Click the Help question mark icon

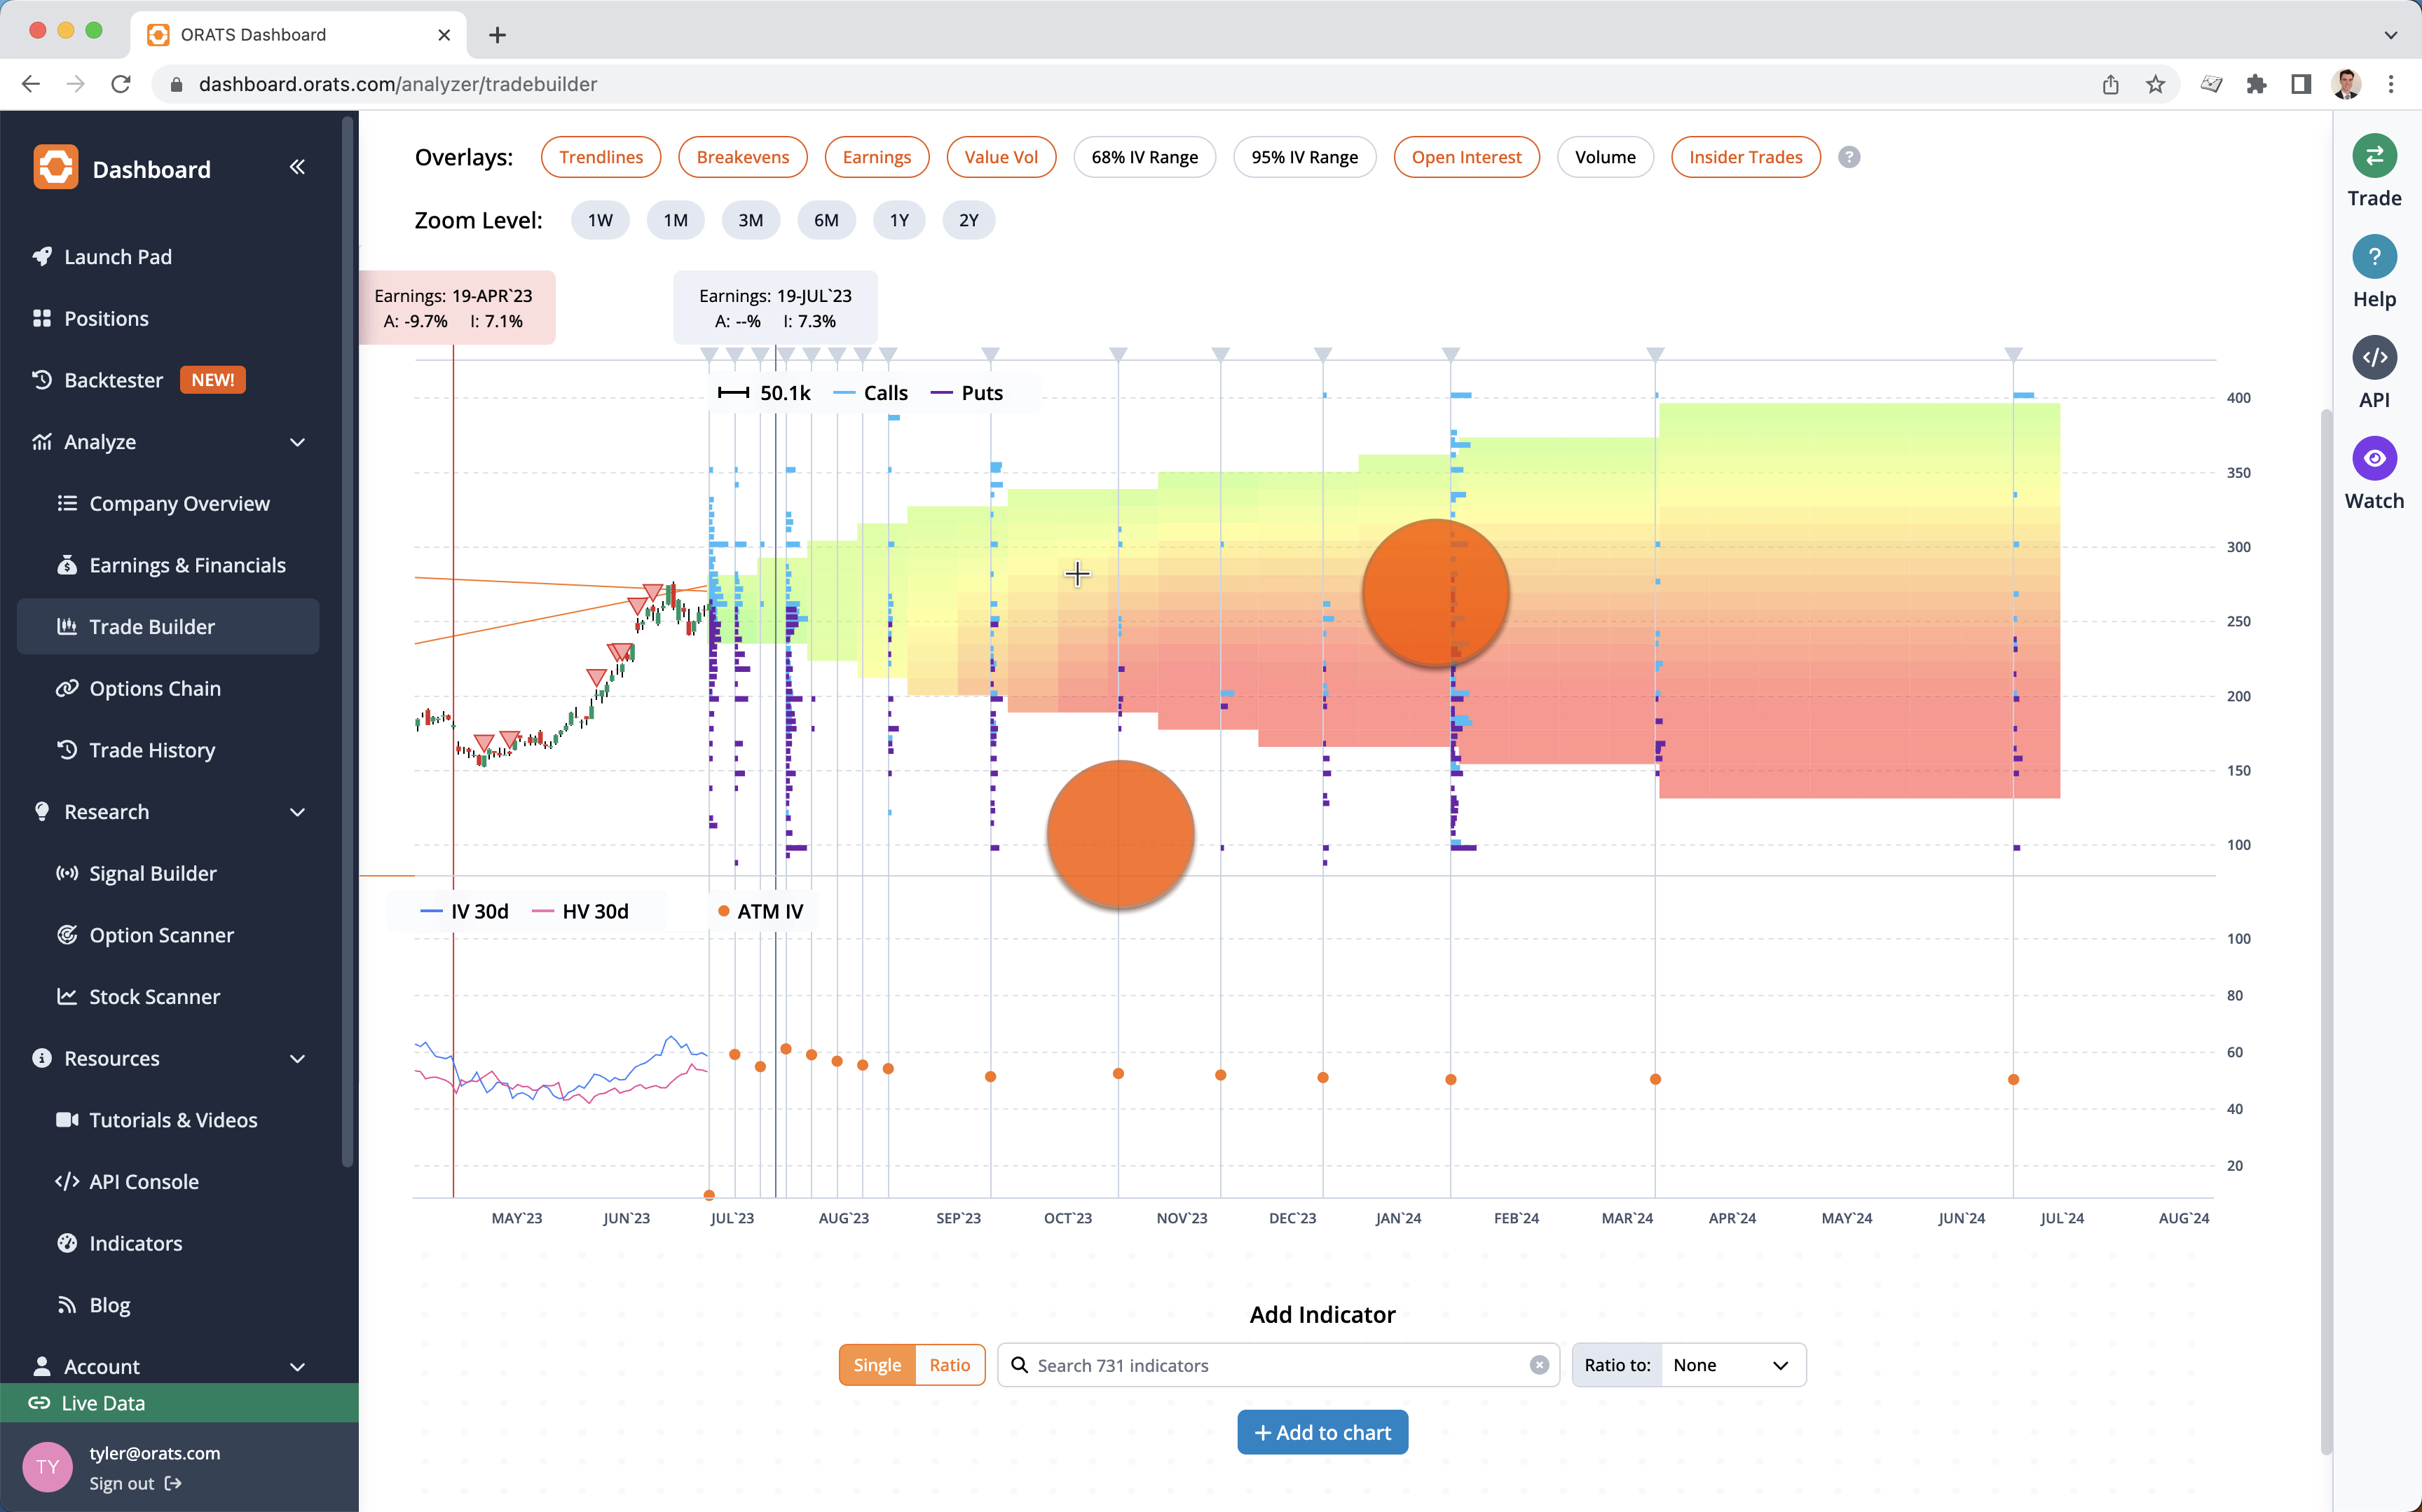(x=2375, y=257)
